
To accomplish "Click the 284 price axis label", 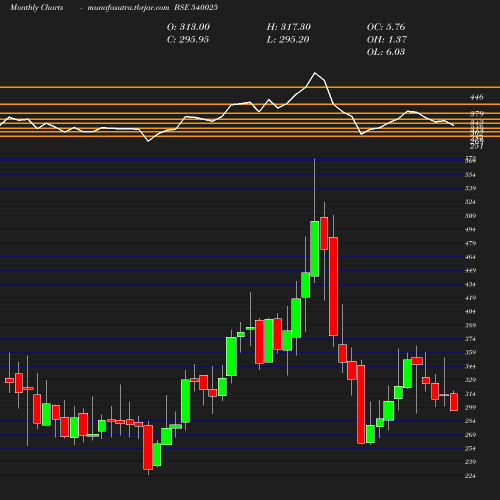I will [x=470, y=421].
